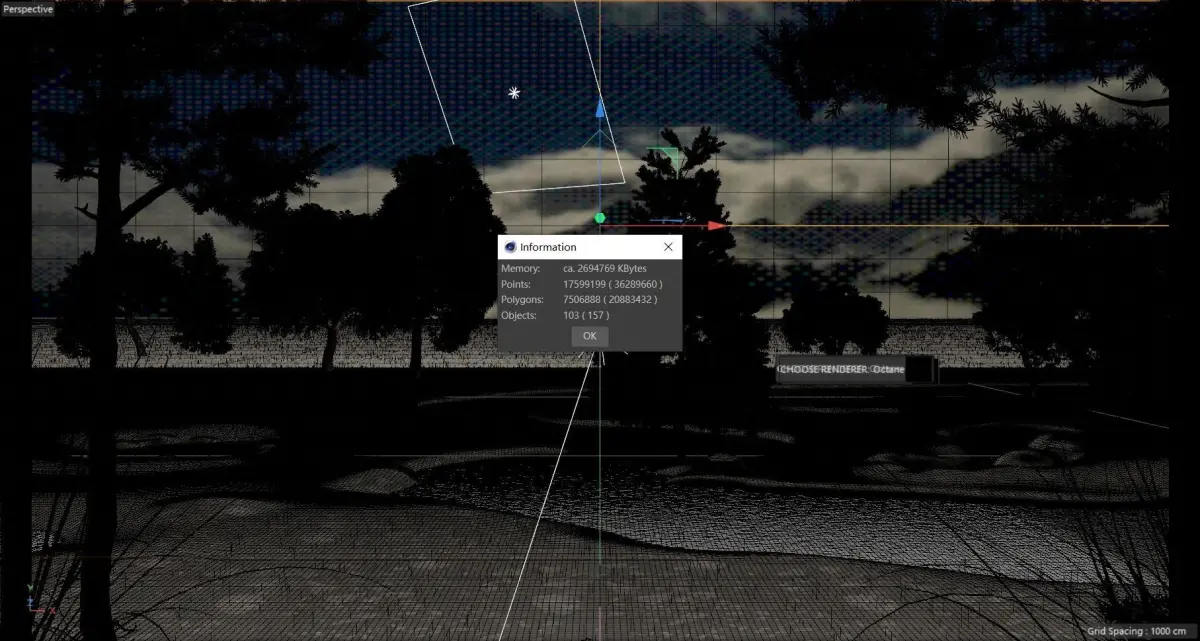Select the CHOOSE RENDERER: Octane text object
Screen dimensions: 1200x641
[841, 369]
